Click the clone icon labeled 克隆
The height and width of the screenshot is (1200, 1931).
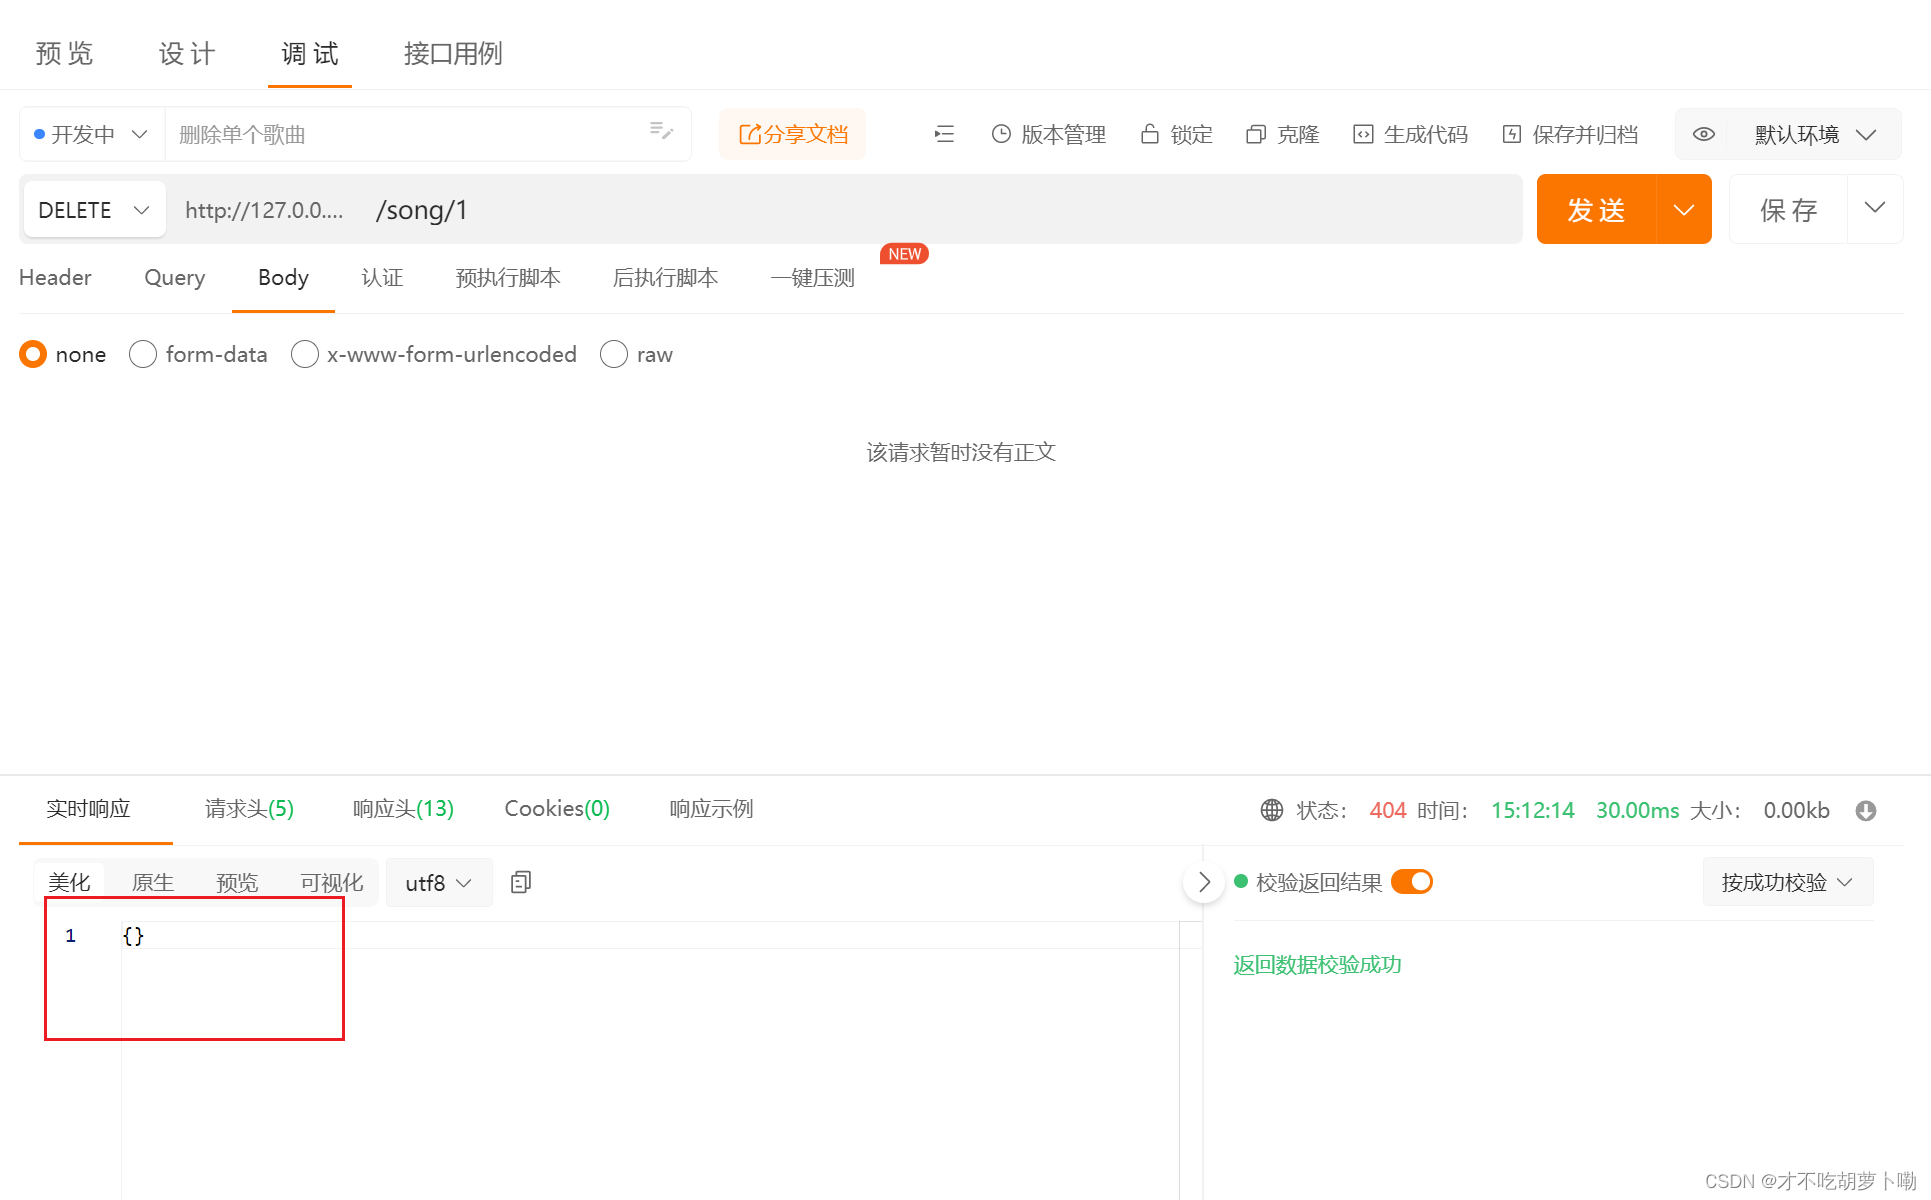point(1256,134)
